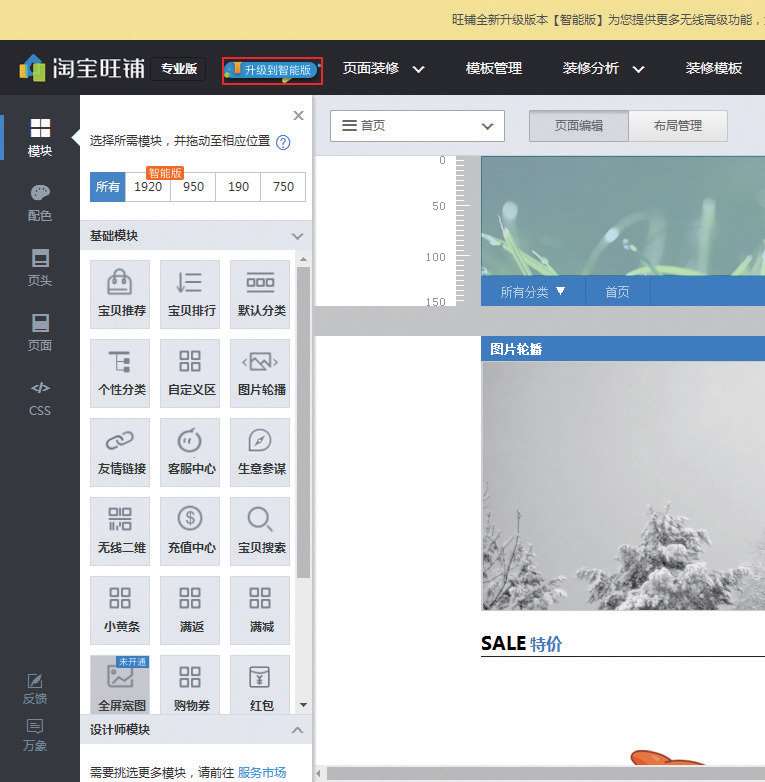
Task: Filter modules by 1920 width
Action: pyautogui.click(x=148, y=187)
